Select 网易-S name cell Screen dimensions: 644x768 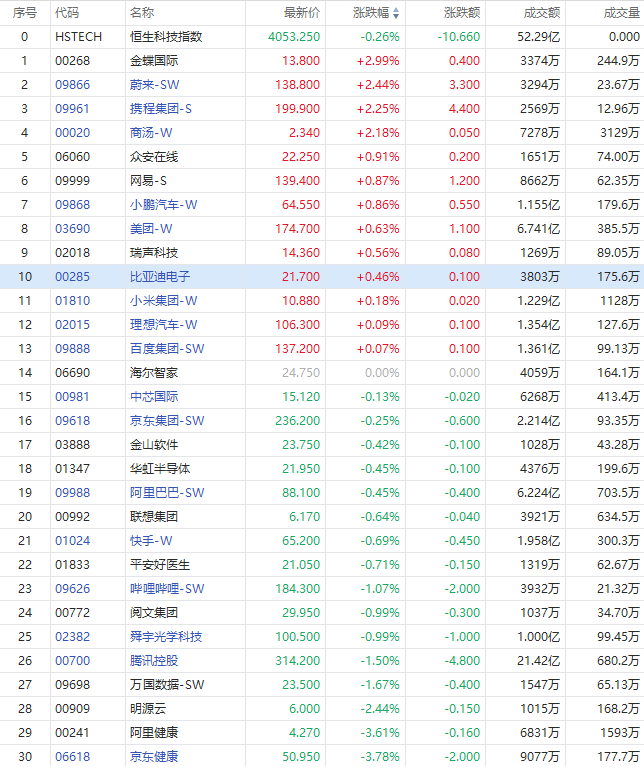148,181
